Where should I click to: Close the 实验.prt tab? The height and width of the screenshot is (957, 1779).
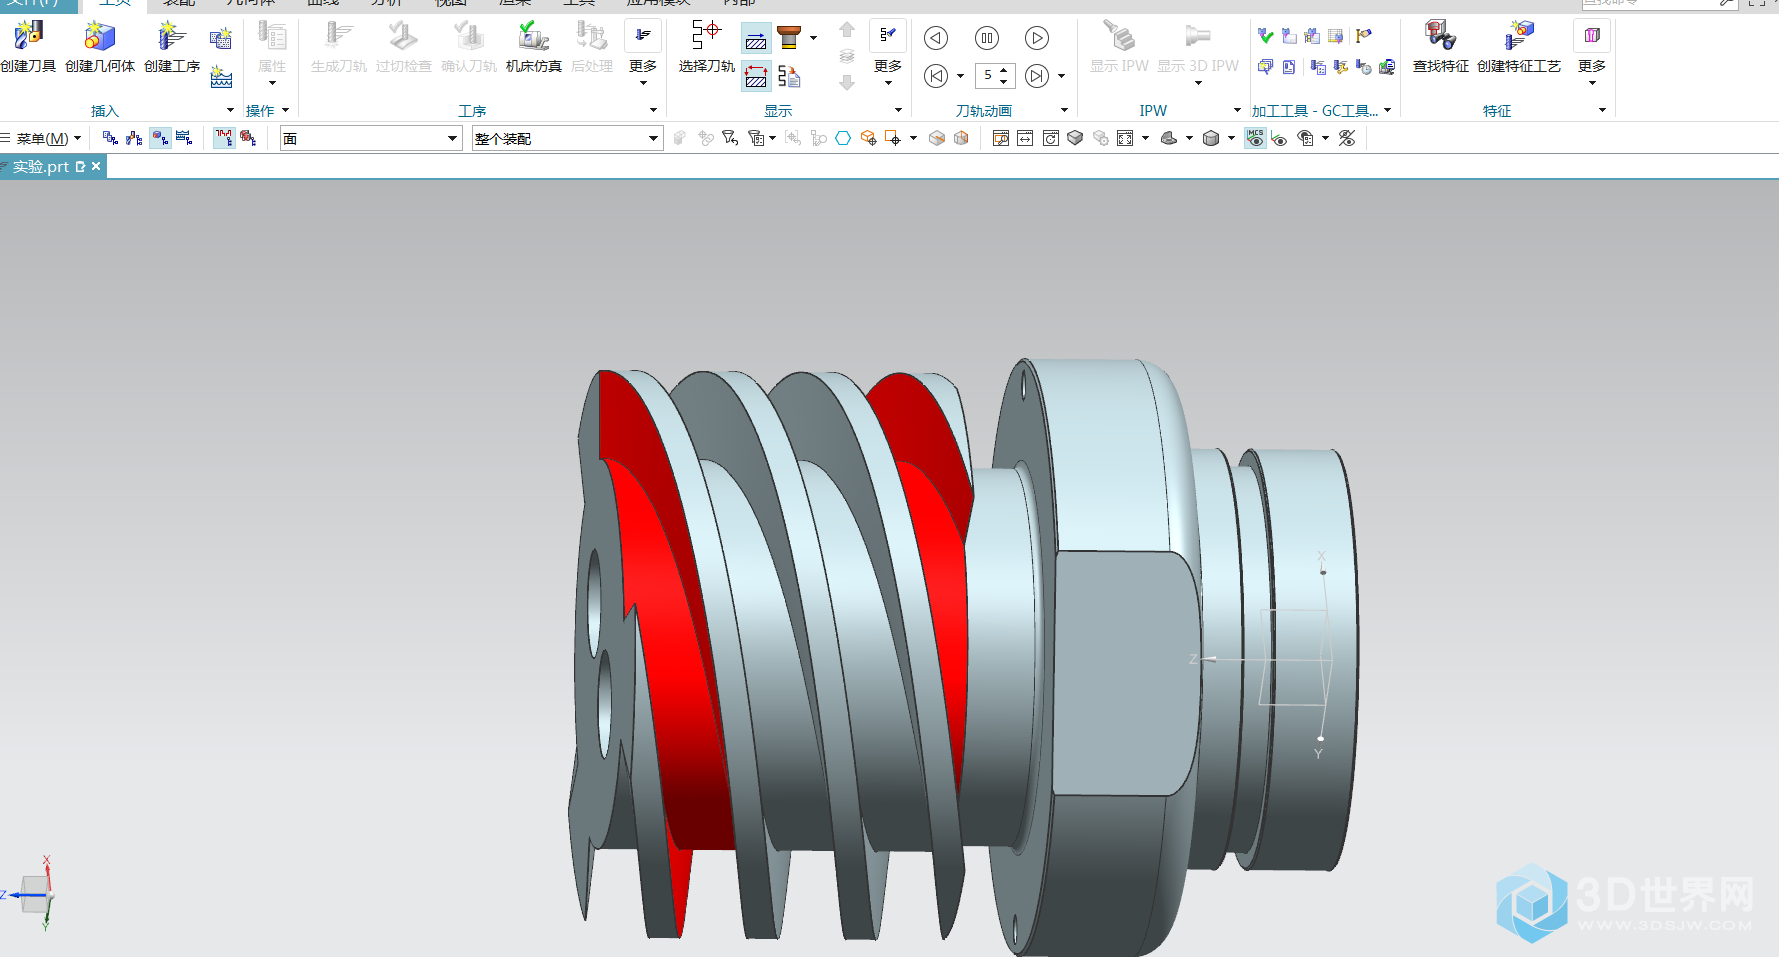point(96,166)
